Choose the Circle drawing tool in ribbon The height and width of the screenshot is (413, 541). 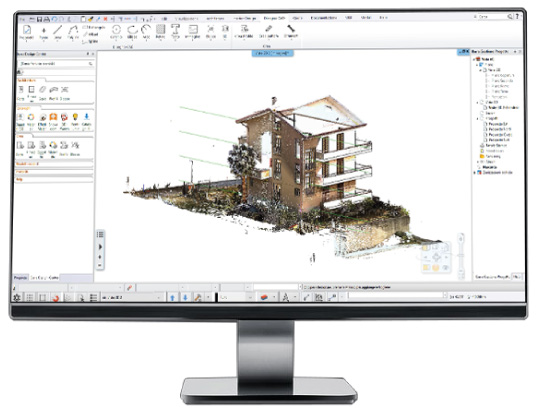116,32
